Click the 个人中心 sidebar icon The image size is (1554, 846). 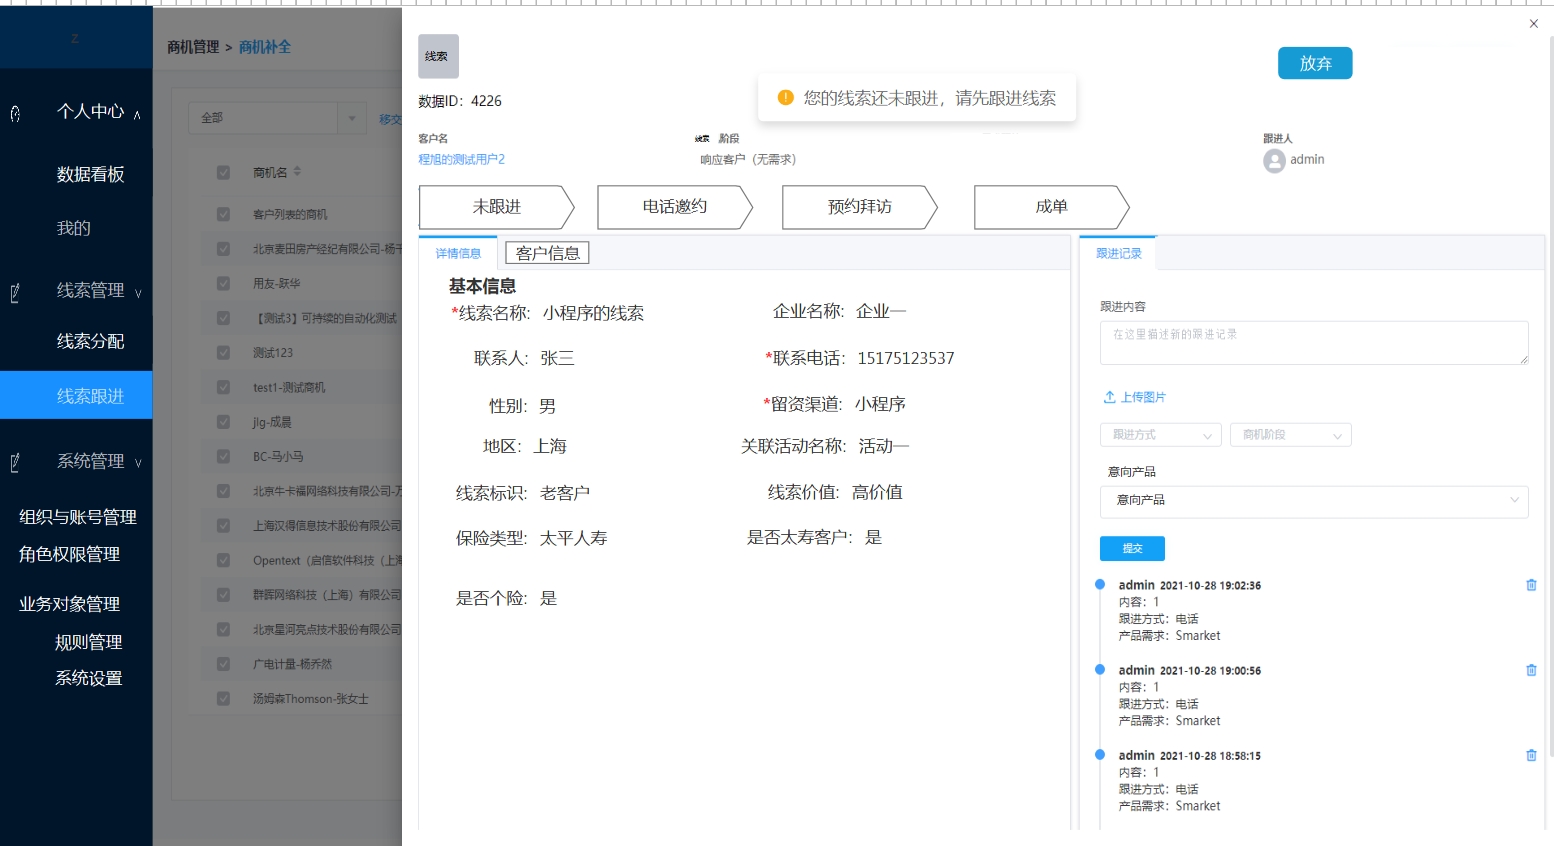pyautogui.click(x=15, y=114)
